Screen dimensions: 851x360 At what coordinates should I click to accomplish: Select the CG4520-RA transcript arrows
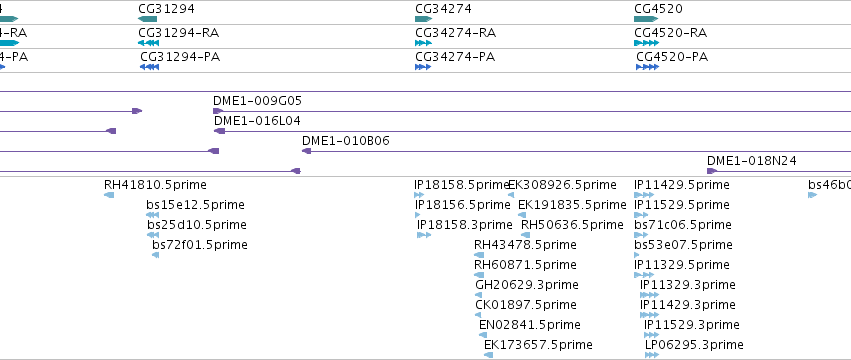click(x=646, y=43)
